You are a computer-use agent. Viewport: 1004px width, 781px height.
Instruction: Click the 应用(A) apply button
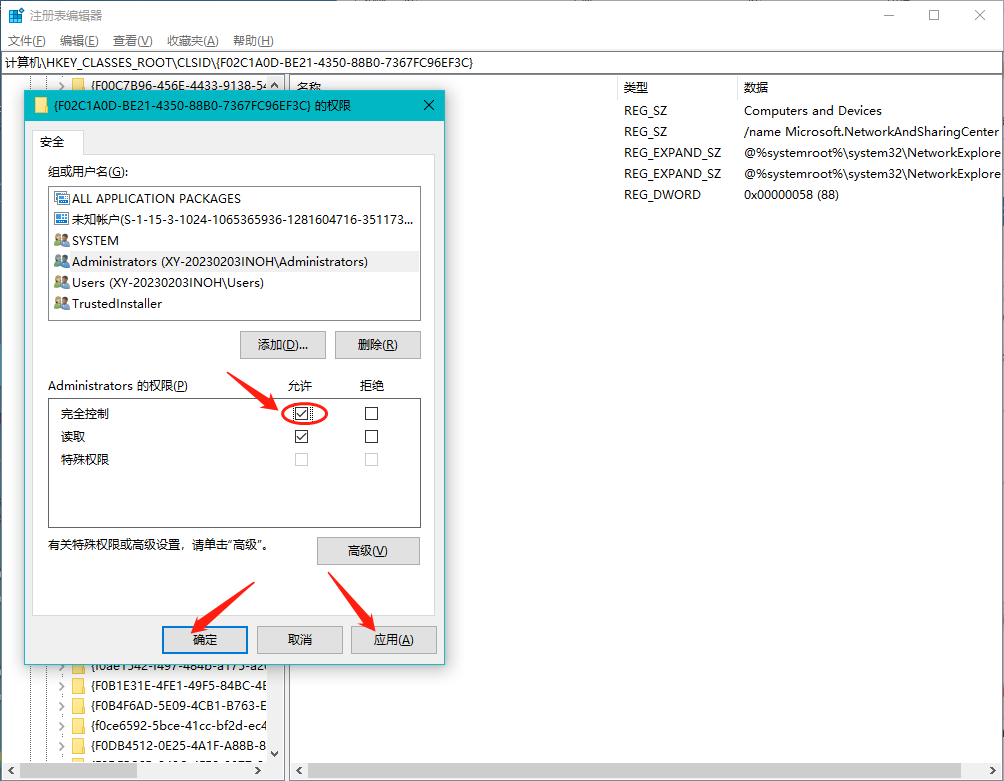(394, 640)
